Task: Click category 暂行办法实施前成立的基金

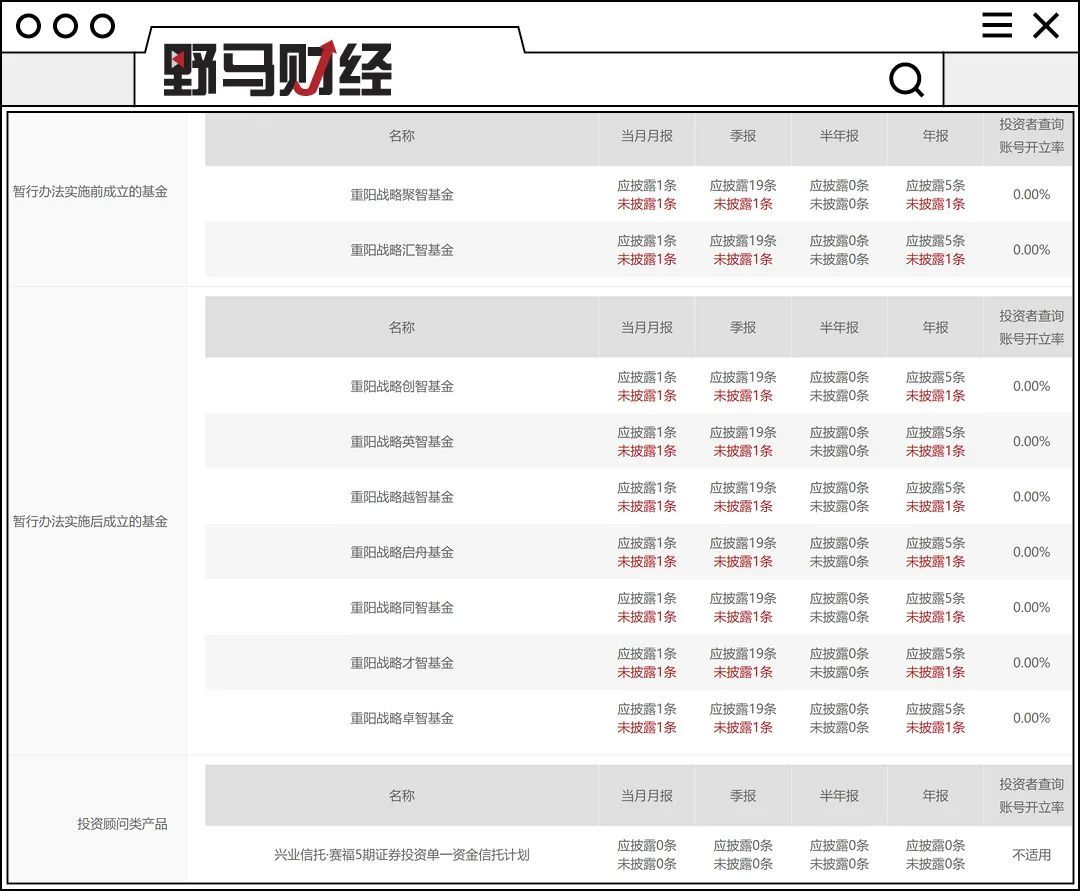Action: pyautogui.click(x=90, y=191)
